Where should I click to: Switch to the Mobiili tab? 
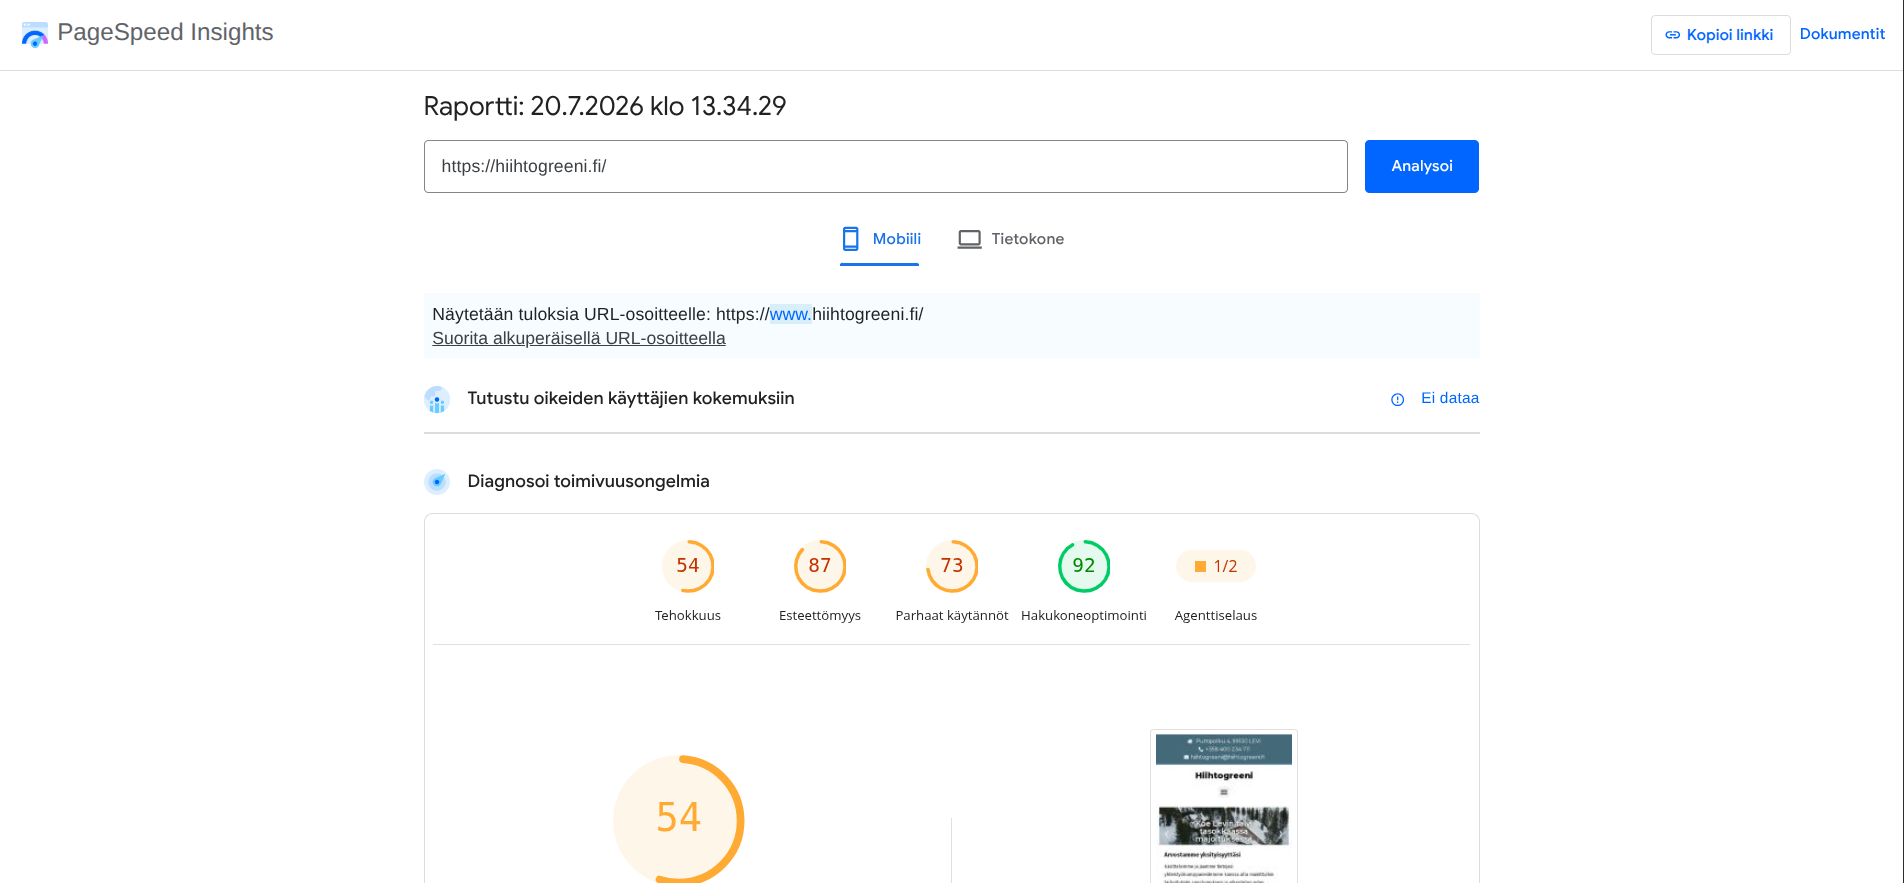880,239
